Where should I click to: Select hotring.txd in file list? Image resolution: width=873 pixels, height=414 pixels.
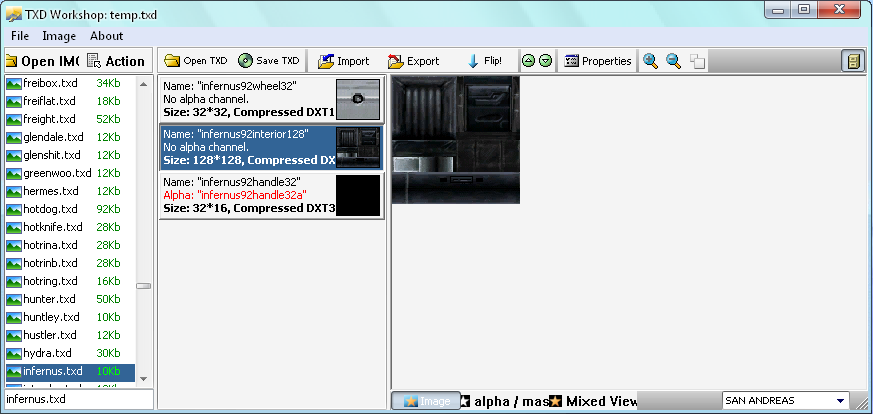coord(70,281)
